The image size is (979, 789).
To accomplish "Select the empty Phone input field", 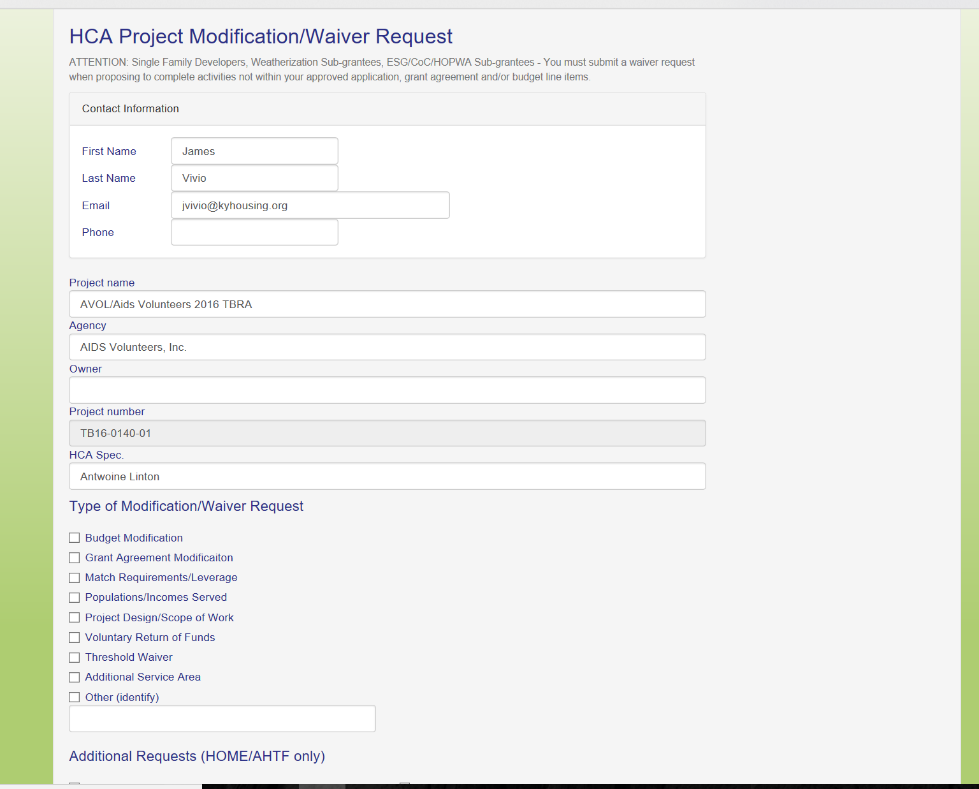I will [x=254, y=232].
